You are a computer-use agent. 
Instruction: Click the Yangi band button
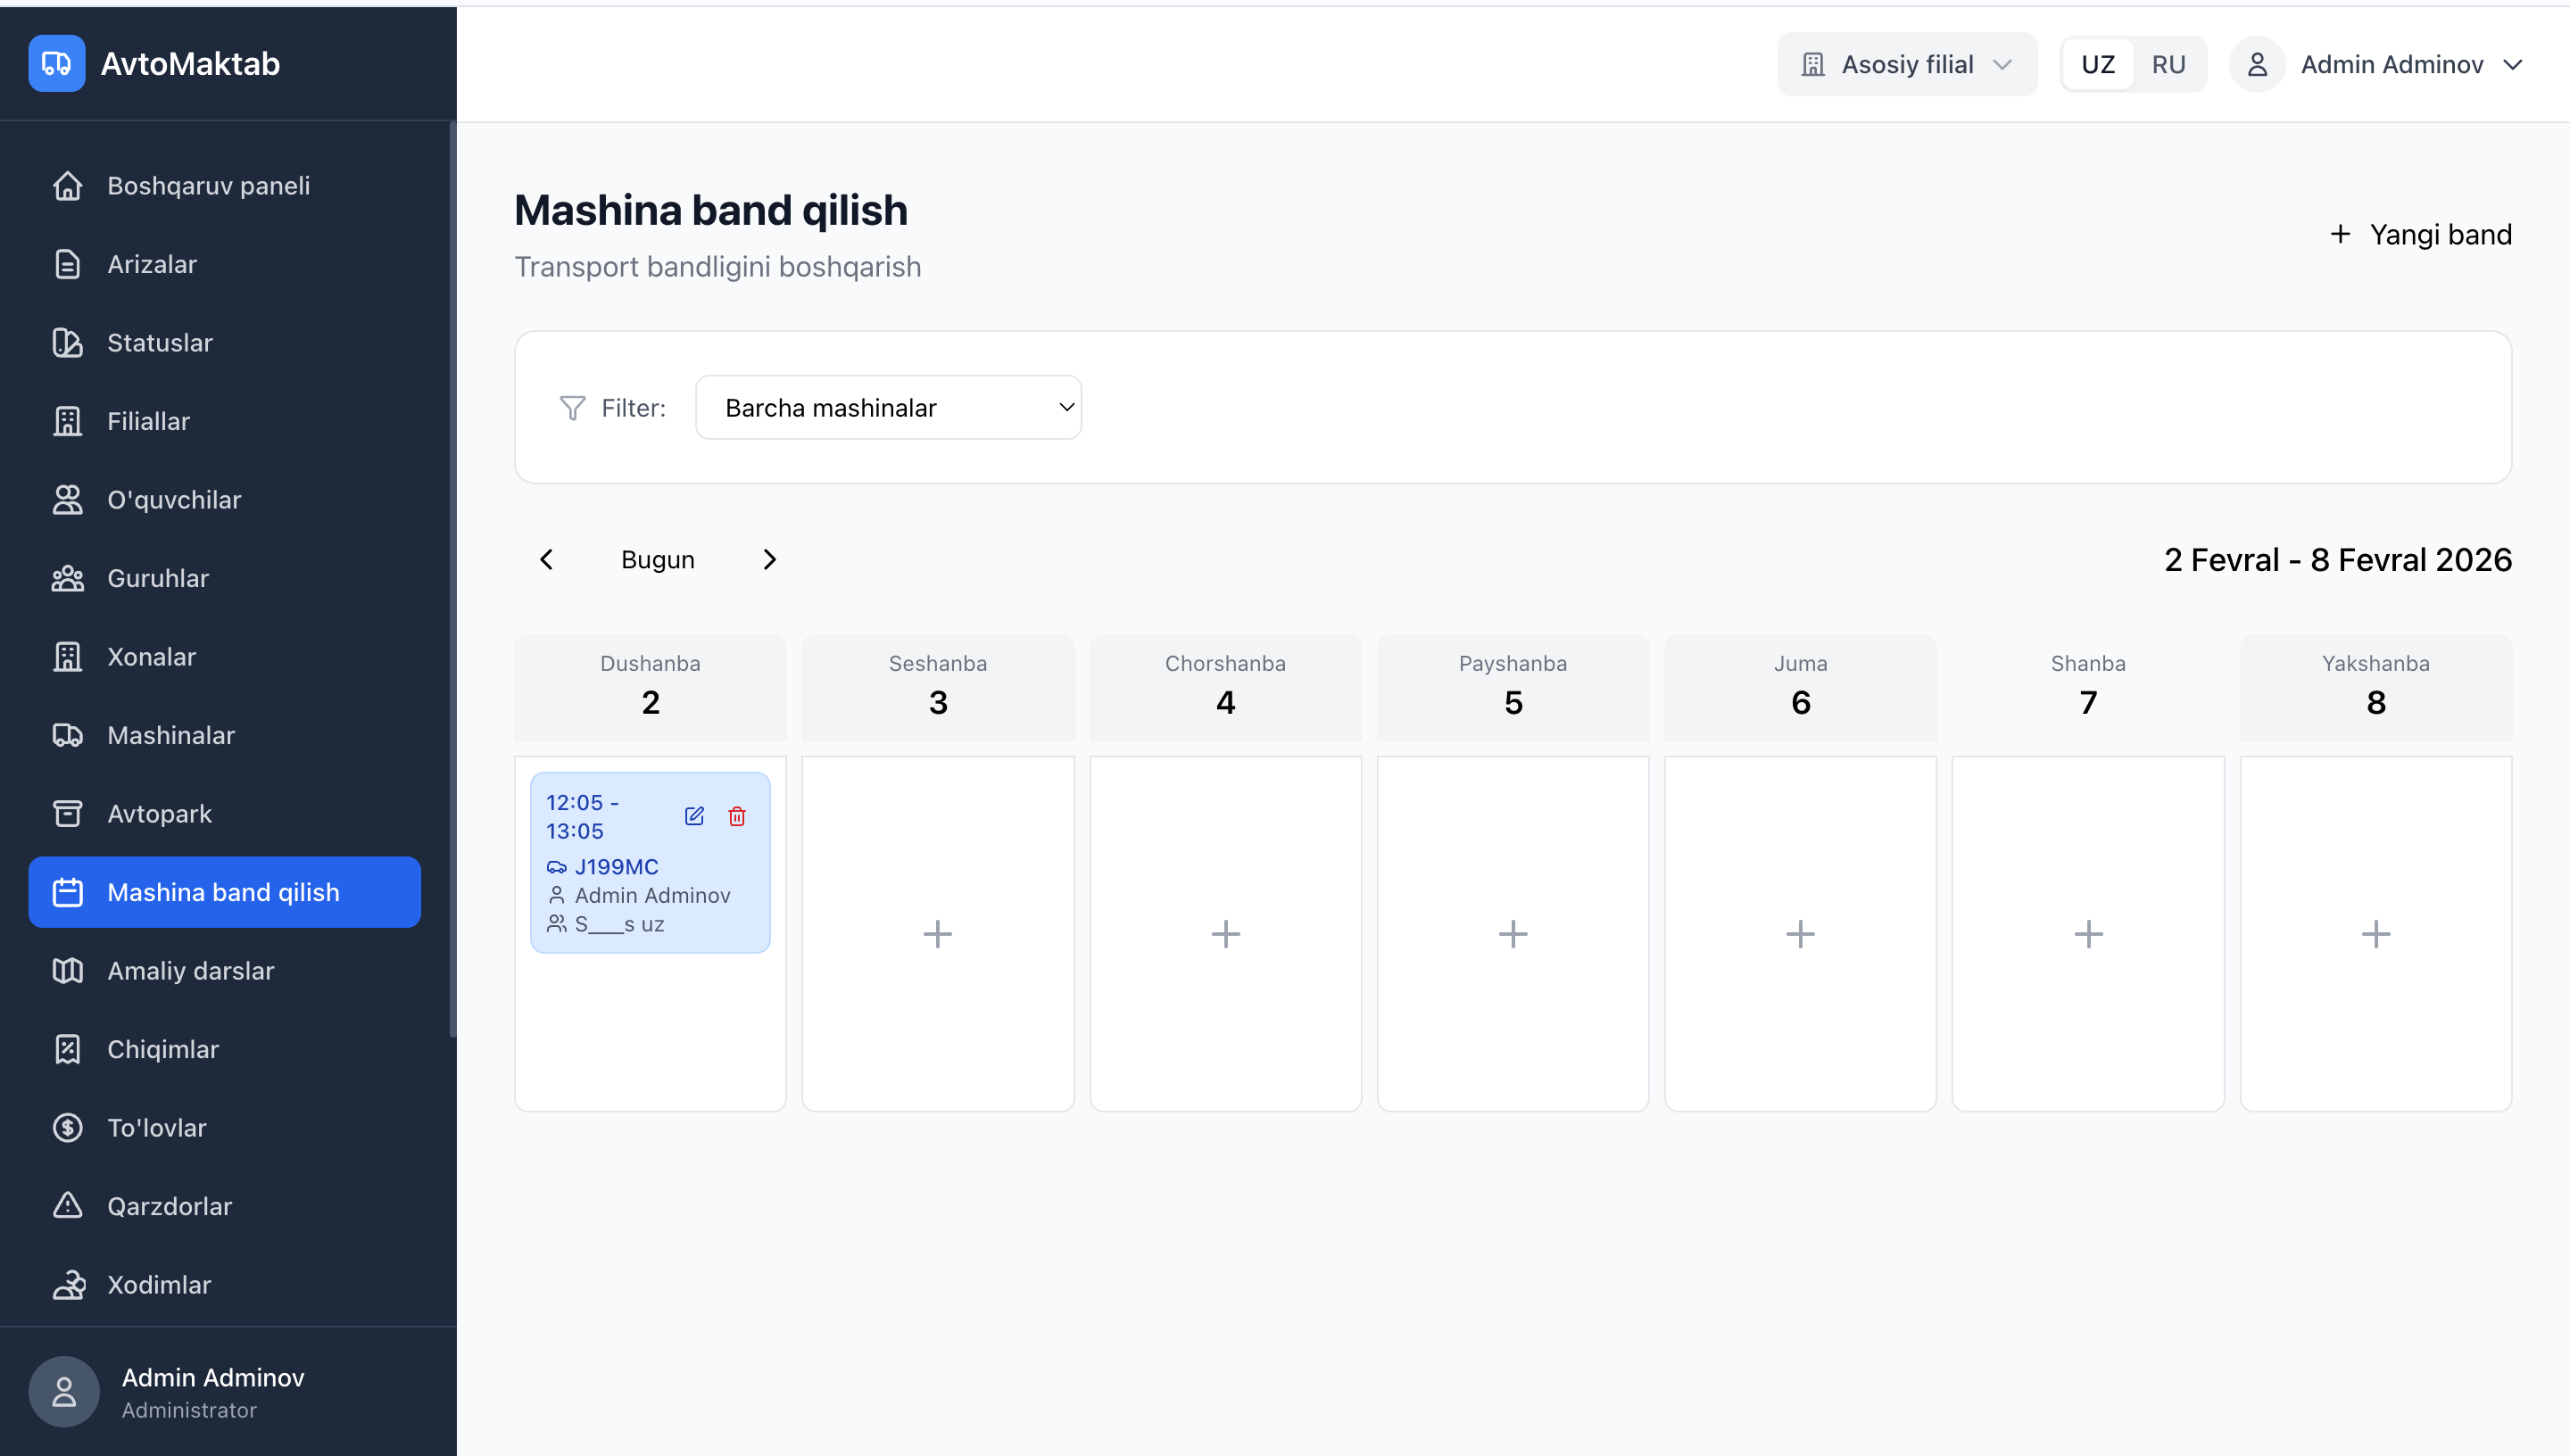[2420, 235]
